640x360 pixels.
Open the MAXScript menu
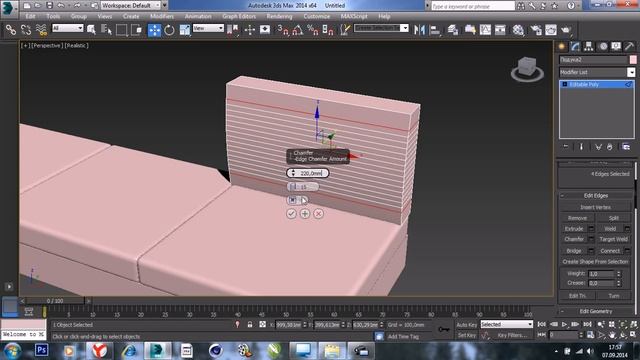[x=354, y=16]
